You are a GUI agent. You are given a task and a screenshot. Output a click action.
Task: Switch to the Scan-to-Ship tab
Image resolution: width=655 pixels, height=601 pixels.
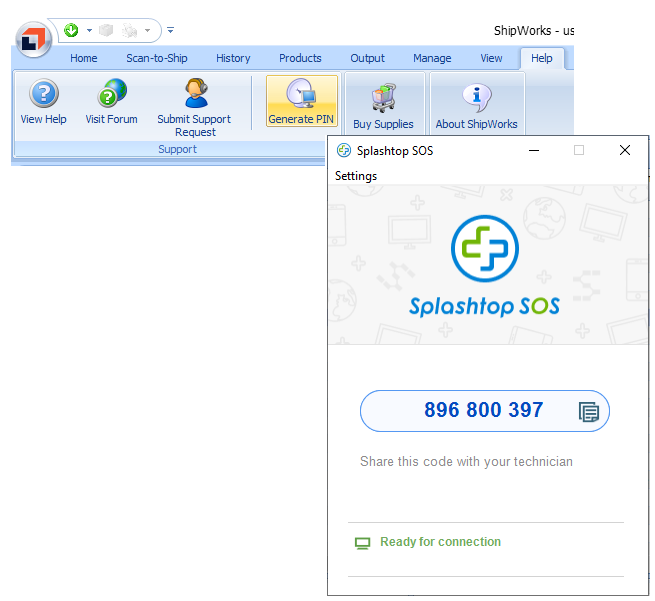coord(157,58)
